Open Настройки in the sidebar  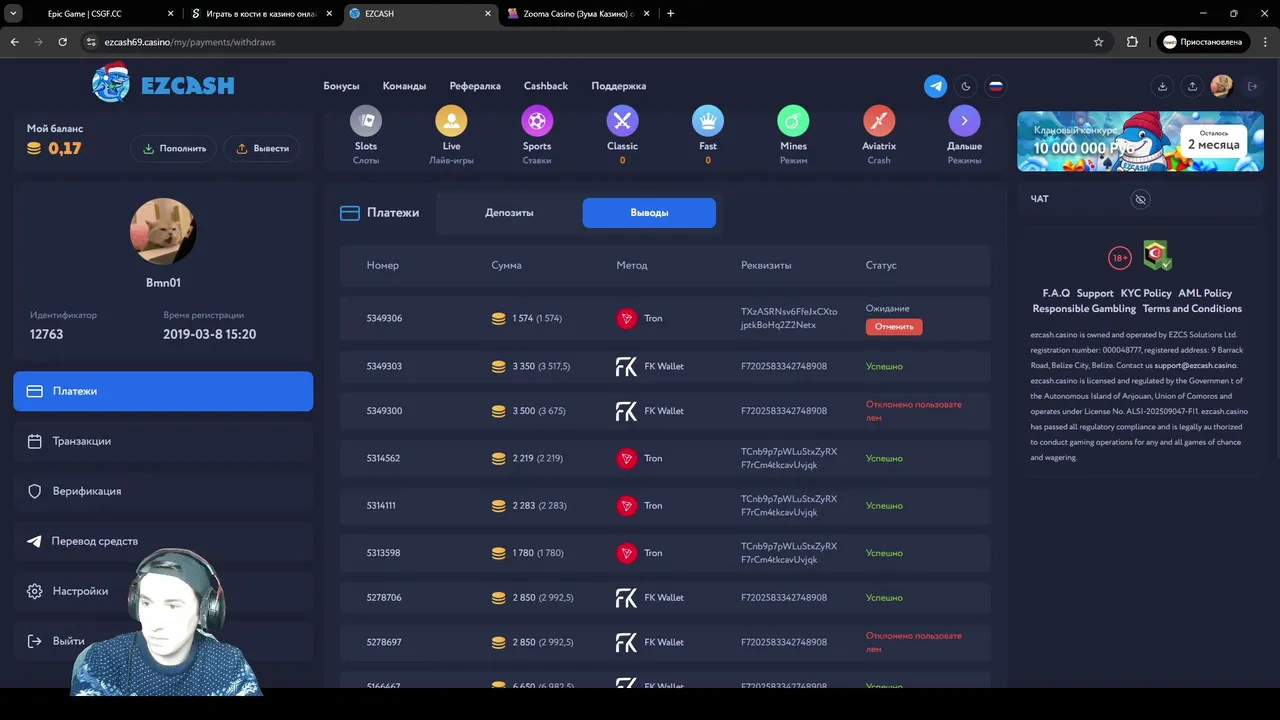coord(163,591)
